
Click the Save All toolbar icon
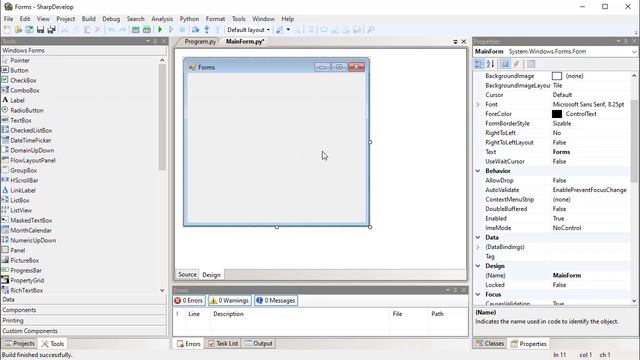(51, 30)
